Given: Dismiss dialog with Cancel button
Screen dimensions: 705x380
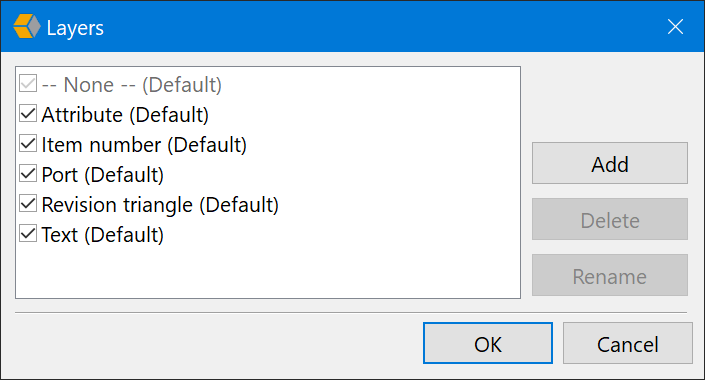Looking at the screenshot, I should [628, 343].
